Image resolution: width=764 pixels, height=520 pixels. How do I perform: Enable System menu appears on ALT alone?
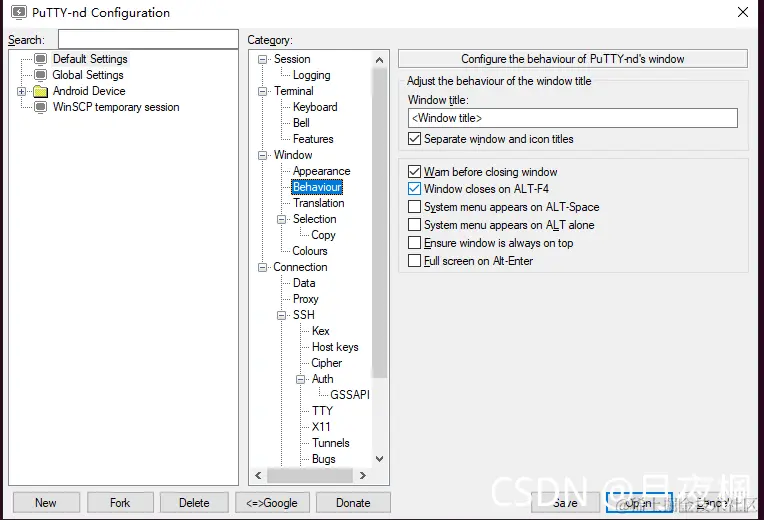(x=414, y=225)
